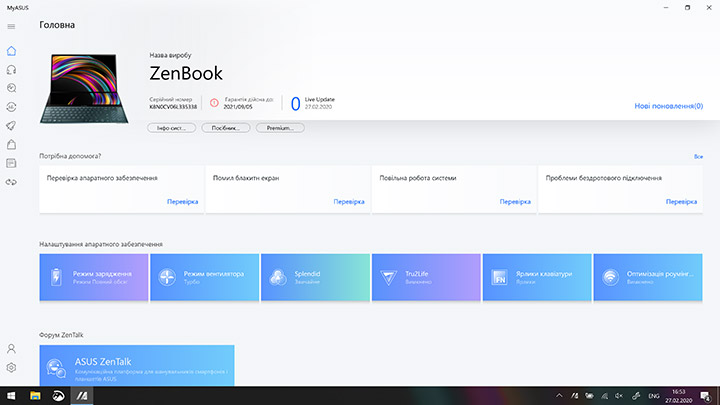Screen dimensions: 720x405
Task: Click battery icon in system tray
Action: coord(589,396)
